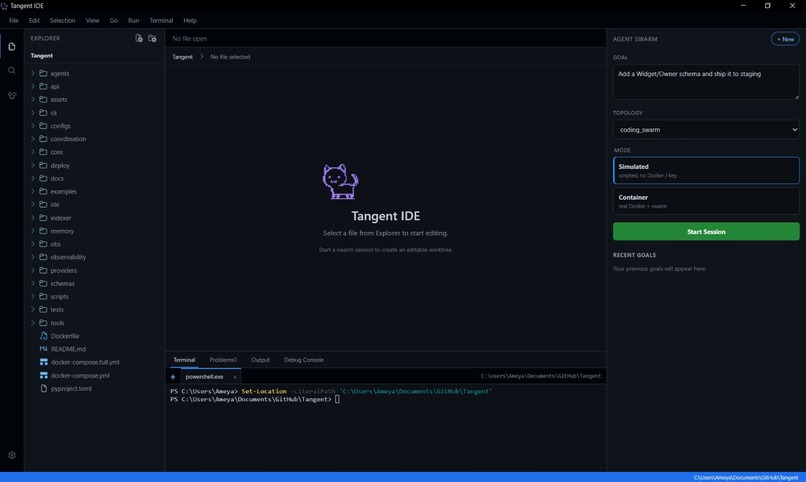The image size is (806, 482).
Task: Click the Start Session button
Action: (x=706, y=232)
